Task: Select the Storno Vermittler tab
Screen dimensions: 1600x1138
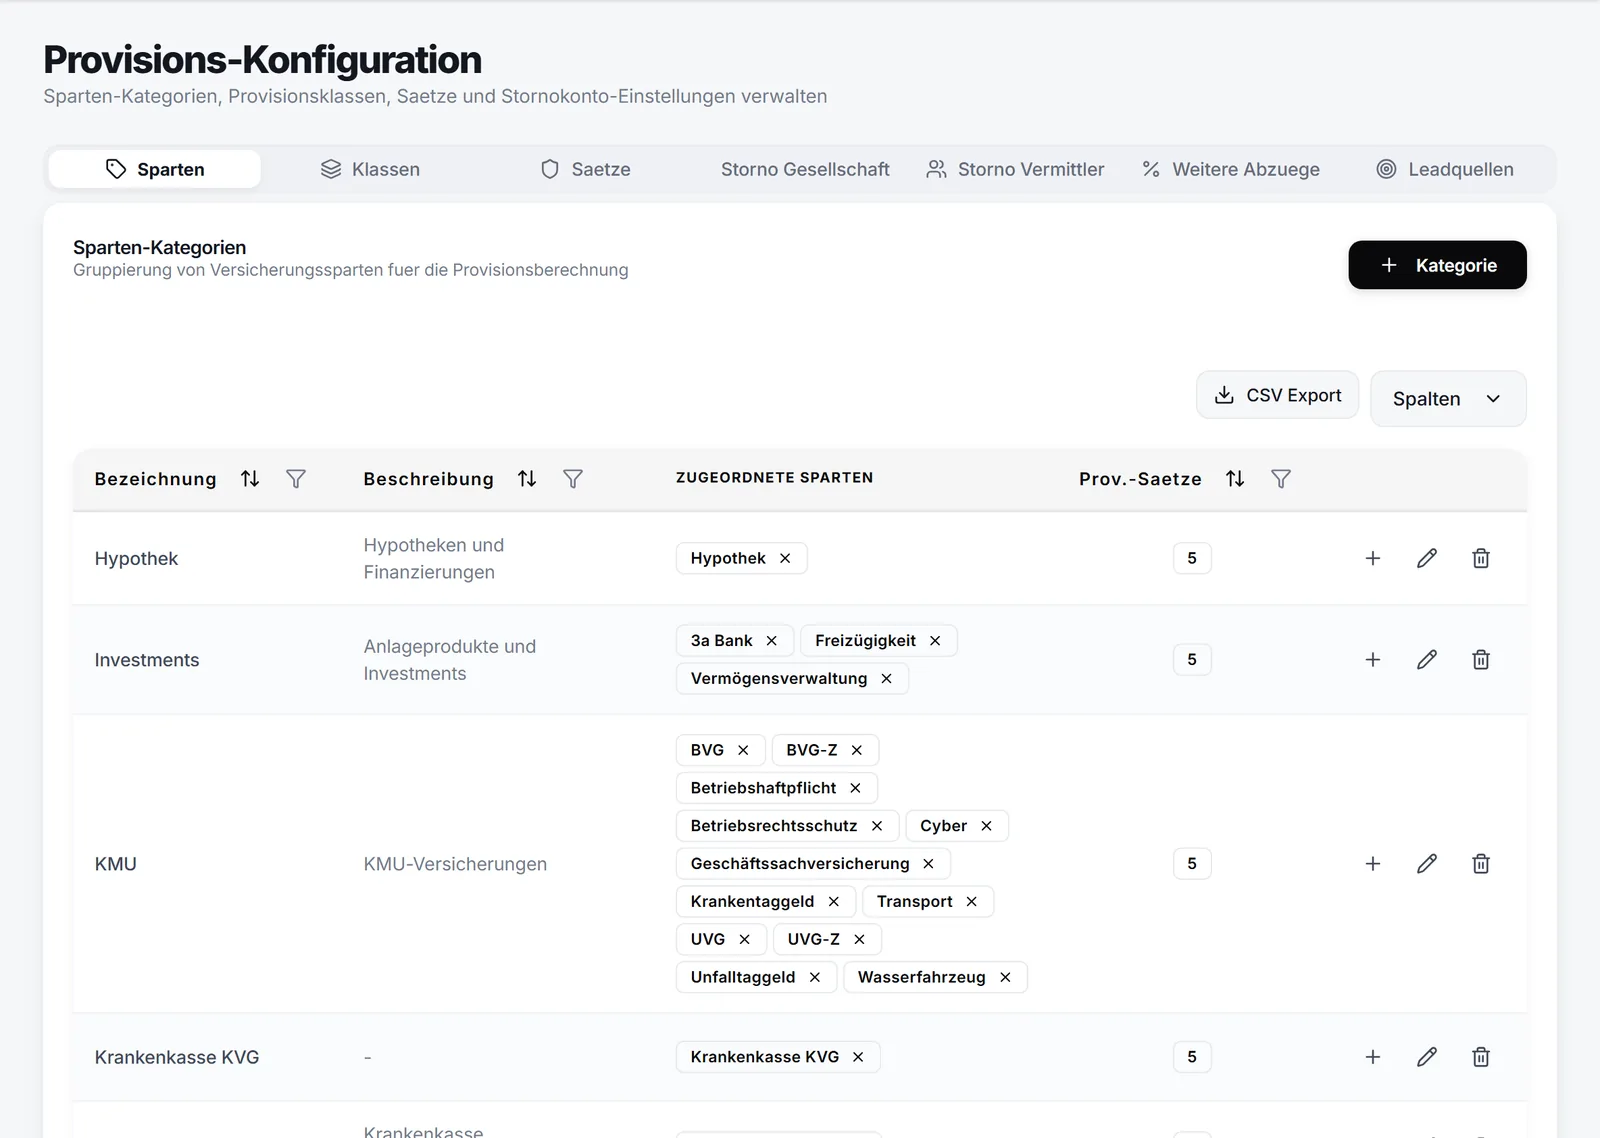Action: pos(1015,169)
